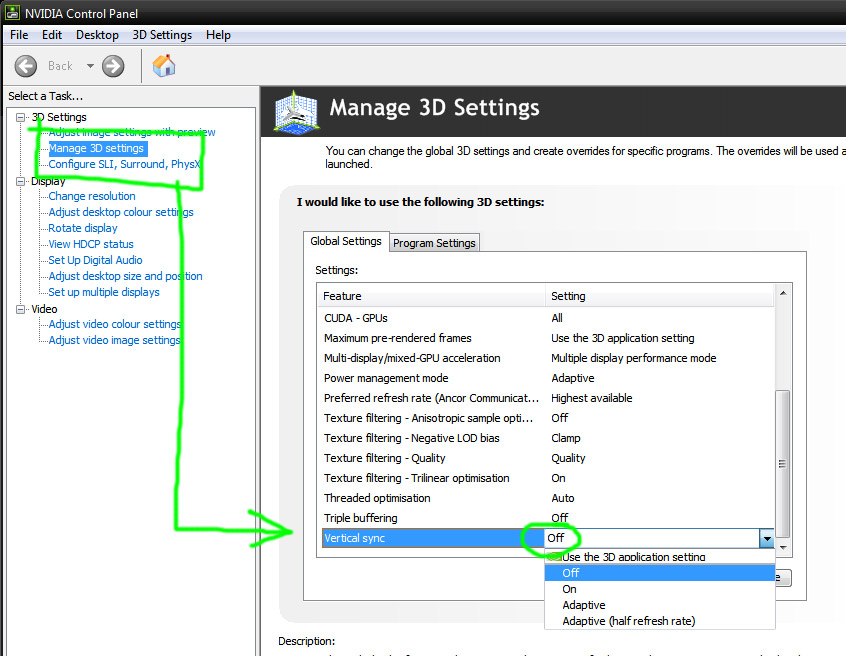Viewport: 846px width, 656px height.
Task: Click the Vertical sync dropdown arrow
Action: (766, 538)
